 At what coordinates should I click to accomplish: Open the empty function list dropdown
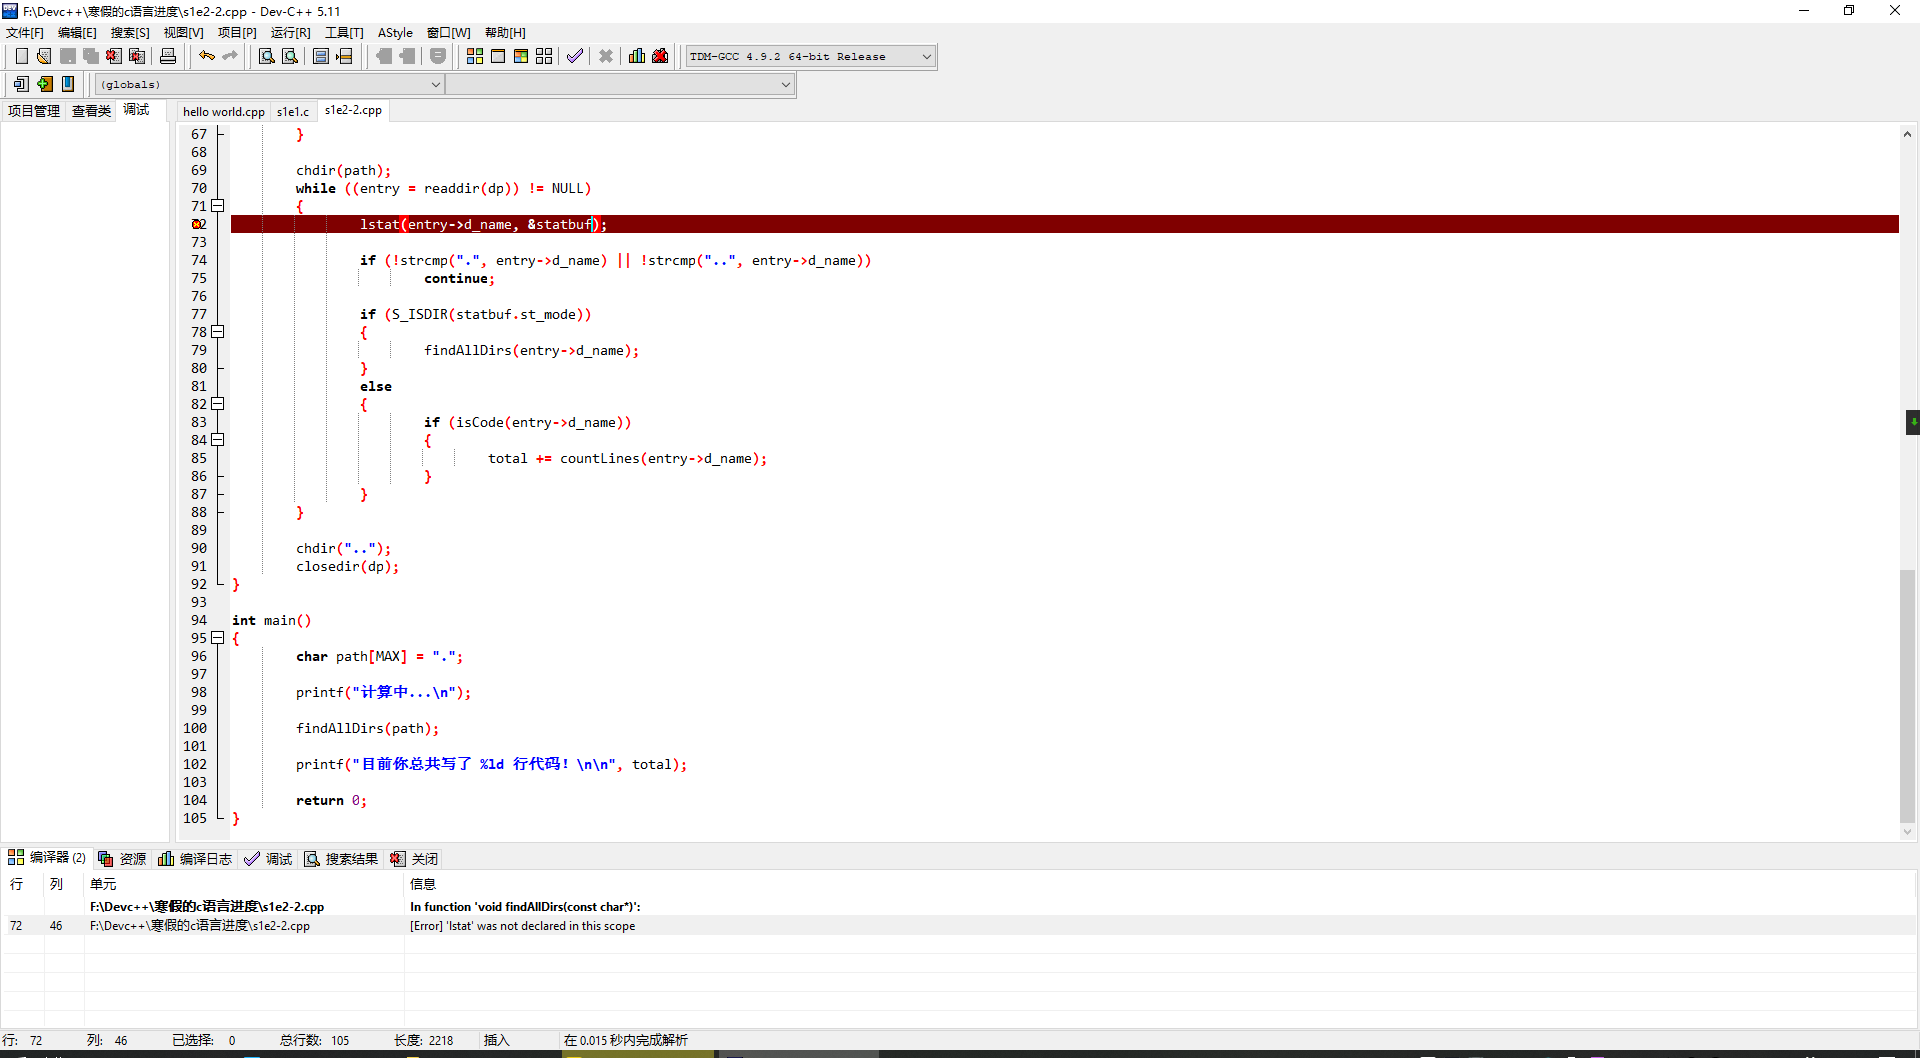tap(620, 84)
